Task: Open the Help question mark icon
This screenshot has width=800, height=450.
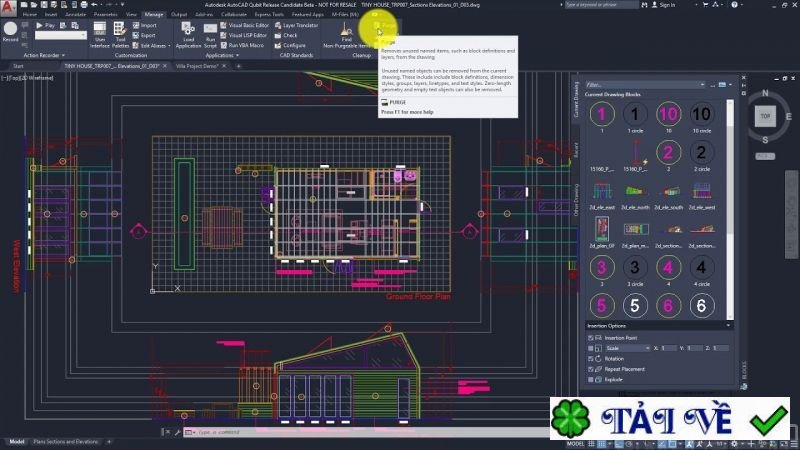Action: pos(734,5)
